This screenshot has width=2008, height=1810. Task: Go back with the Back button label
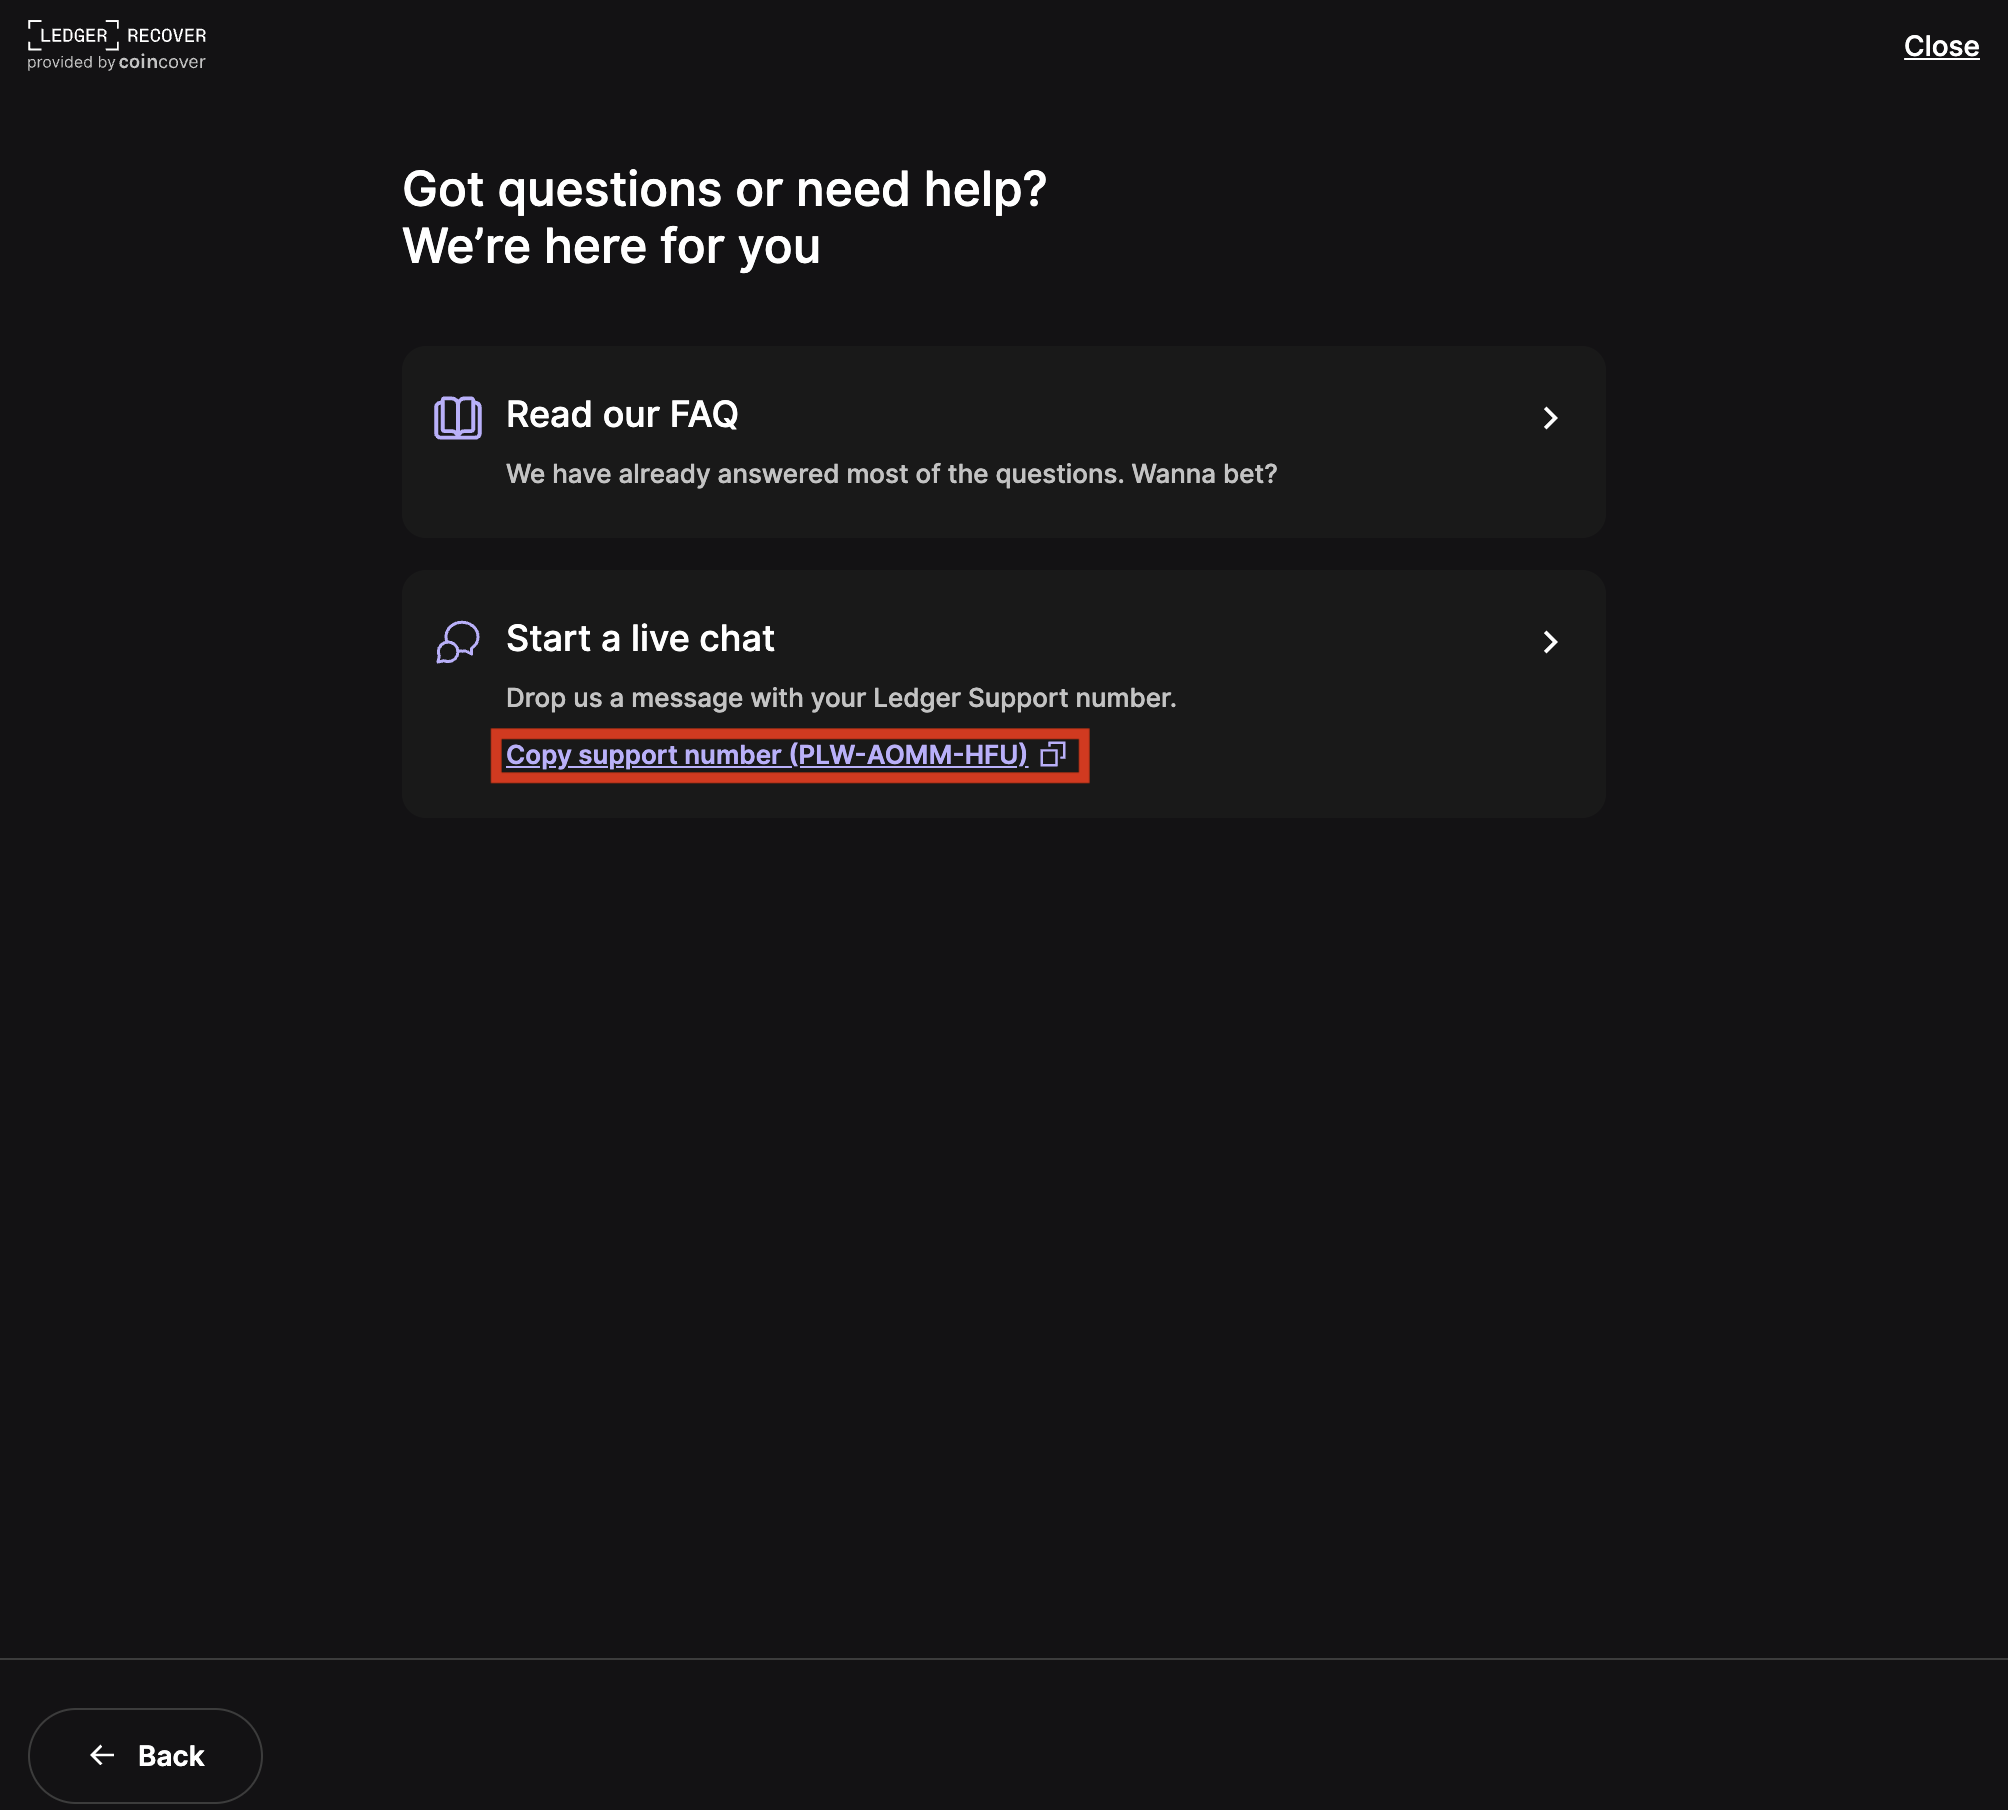click(x=171, y=1756)
